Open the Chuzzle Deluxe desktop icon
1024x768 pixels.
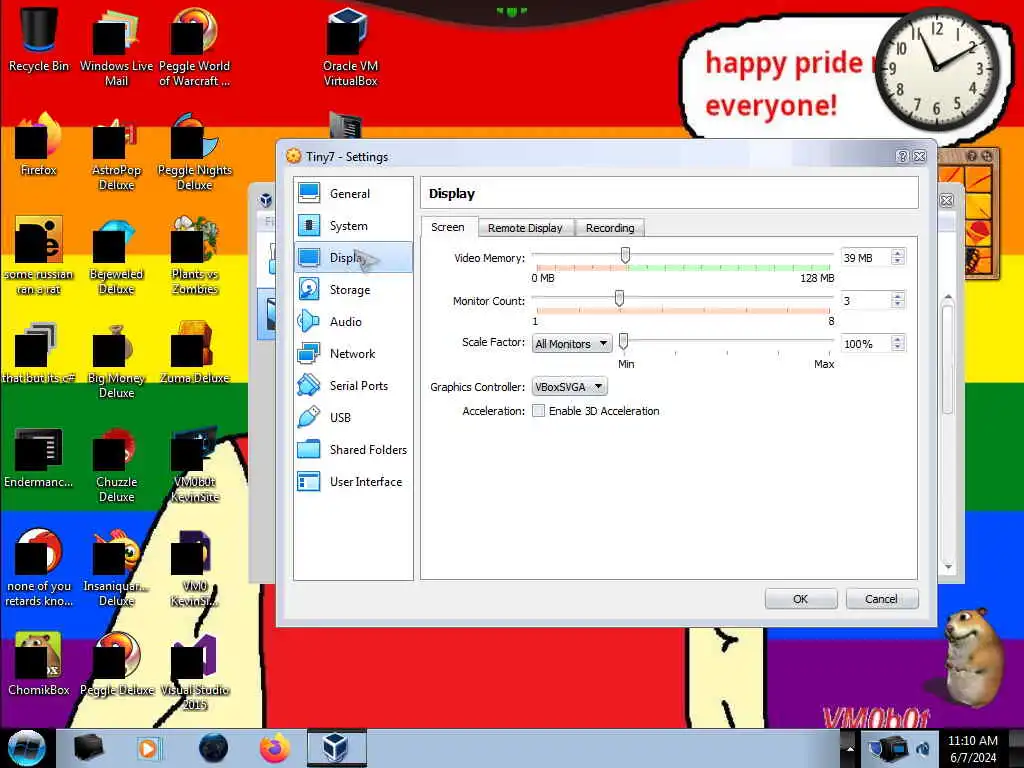coord(116,464)
